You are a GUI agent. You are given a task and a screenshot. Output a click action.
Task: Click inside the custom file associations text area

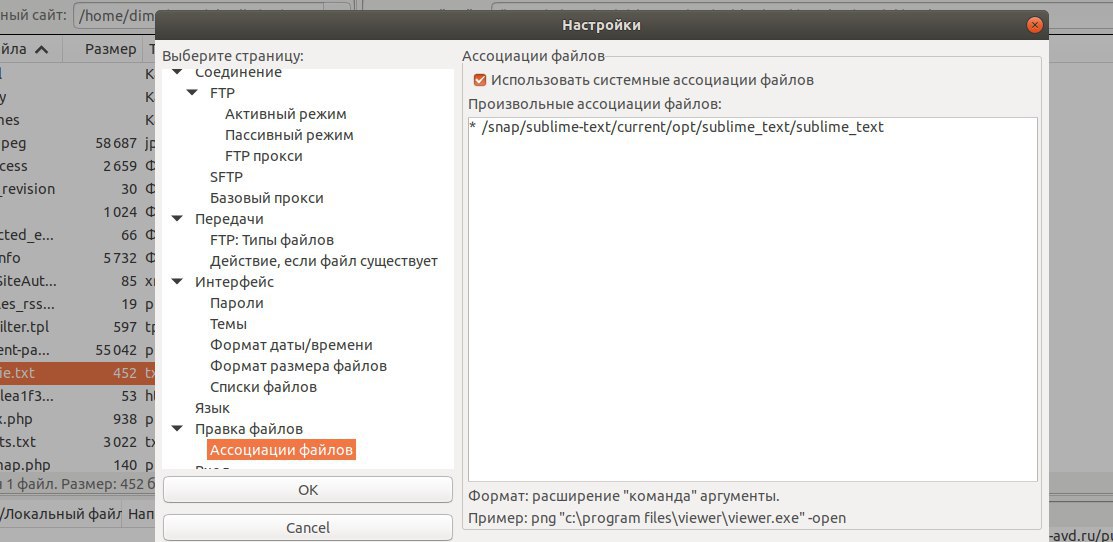752,299
